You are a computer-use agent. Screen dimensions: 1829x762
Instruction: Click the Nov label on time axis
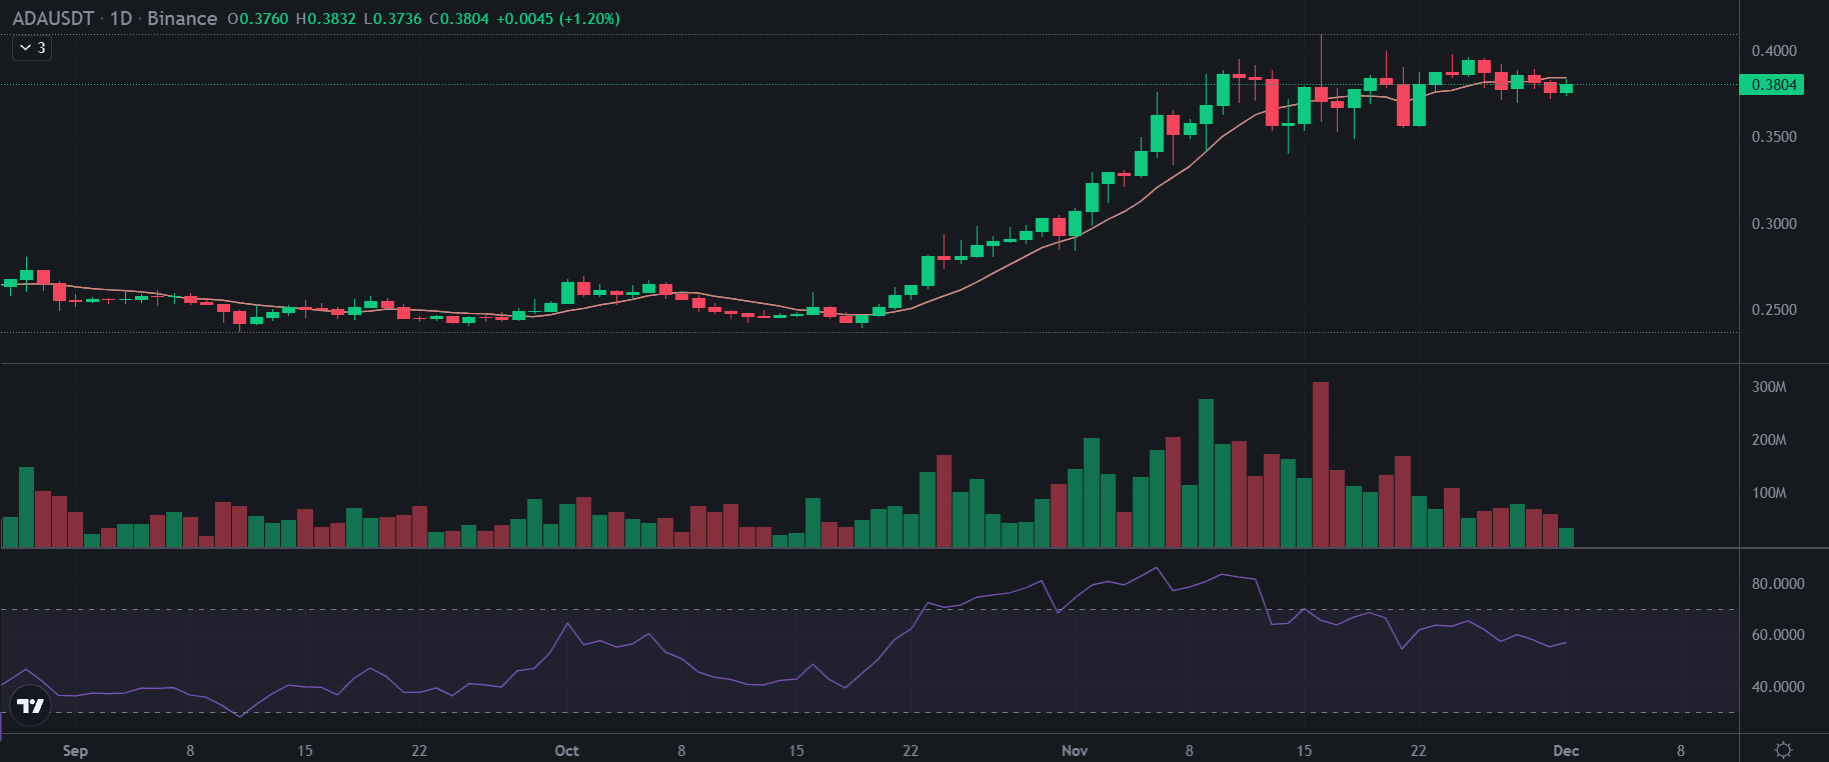(x=1074, y=750)
